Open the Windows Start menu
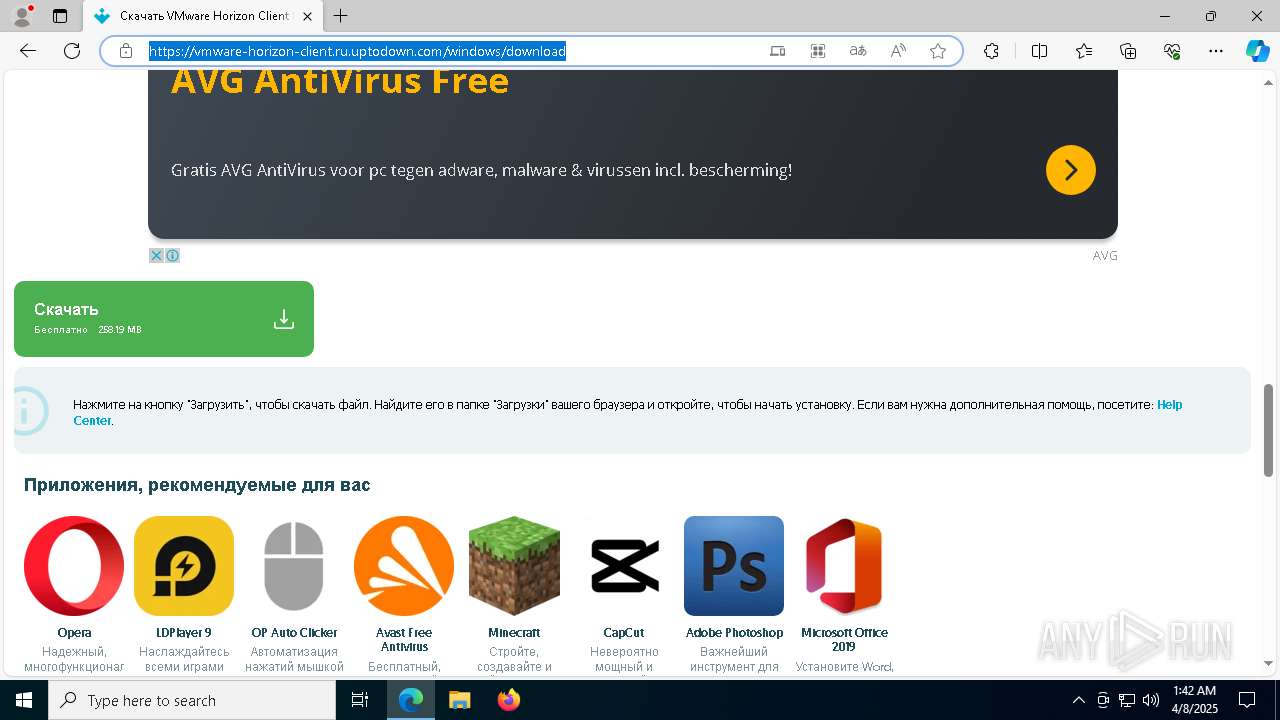This screenshot has width=1280, height=720. pos(24,700)
